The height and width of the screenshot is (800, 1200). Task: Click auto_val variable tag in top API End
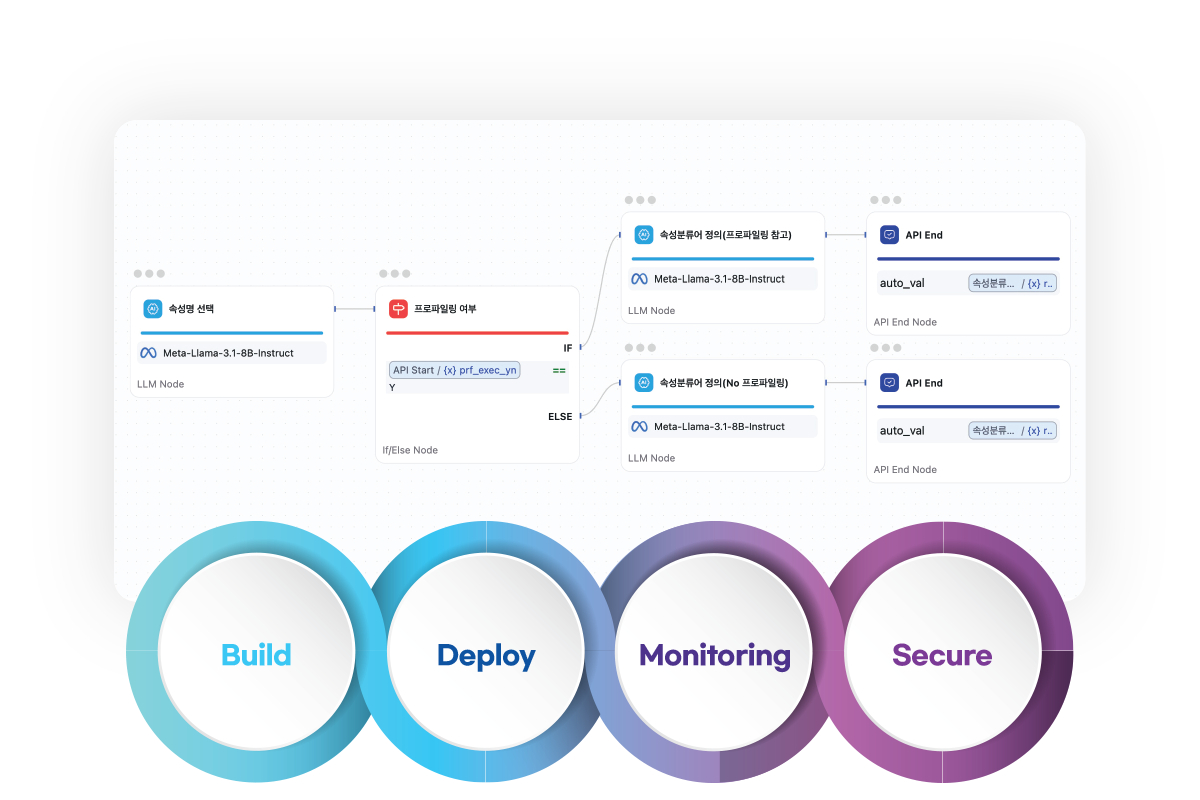1012,283
